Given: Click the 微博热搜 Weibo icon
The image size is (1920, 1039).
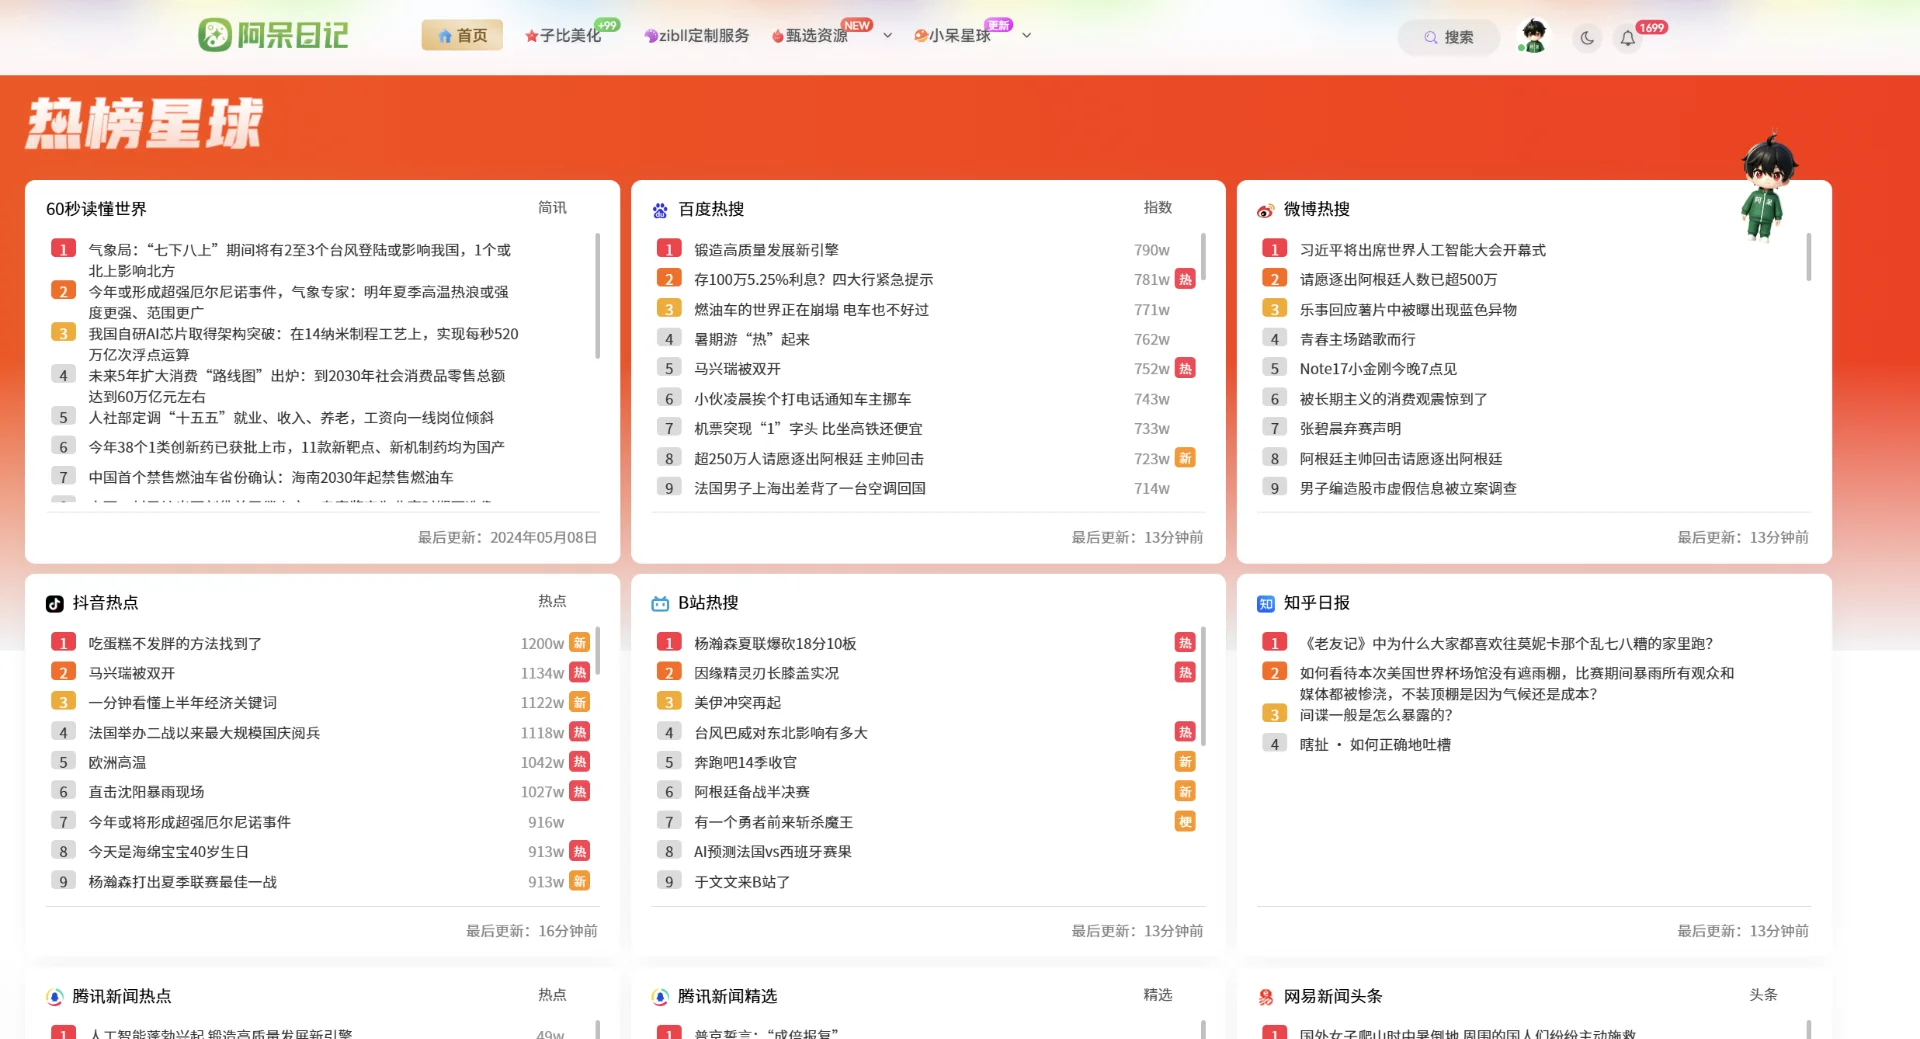Looking at the screenshot, I should (1266, 210).
